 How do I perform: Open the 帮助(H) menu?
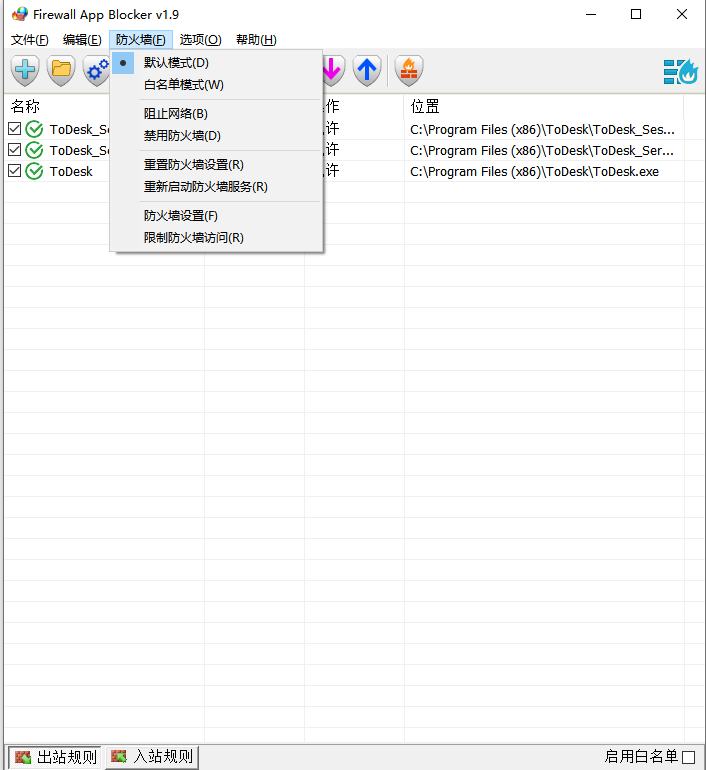coord(256,40)
